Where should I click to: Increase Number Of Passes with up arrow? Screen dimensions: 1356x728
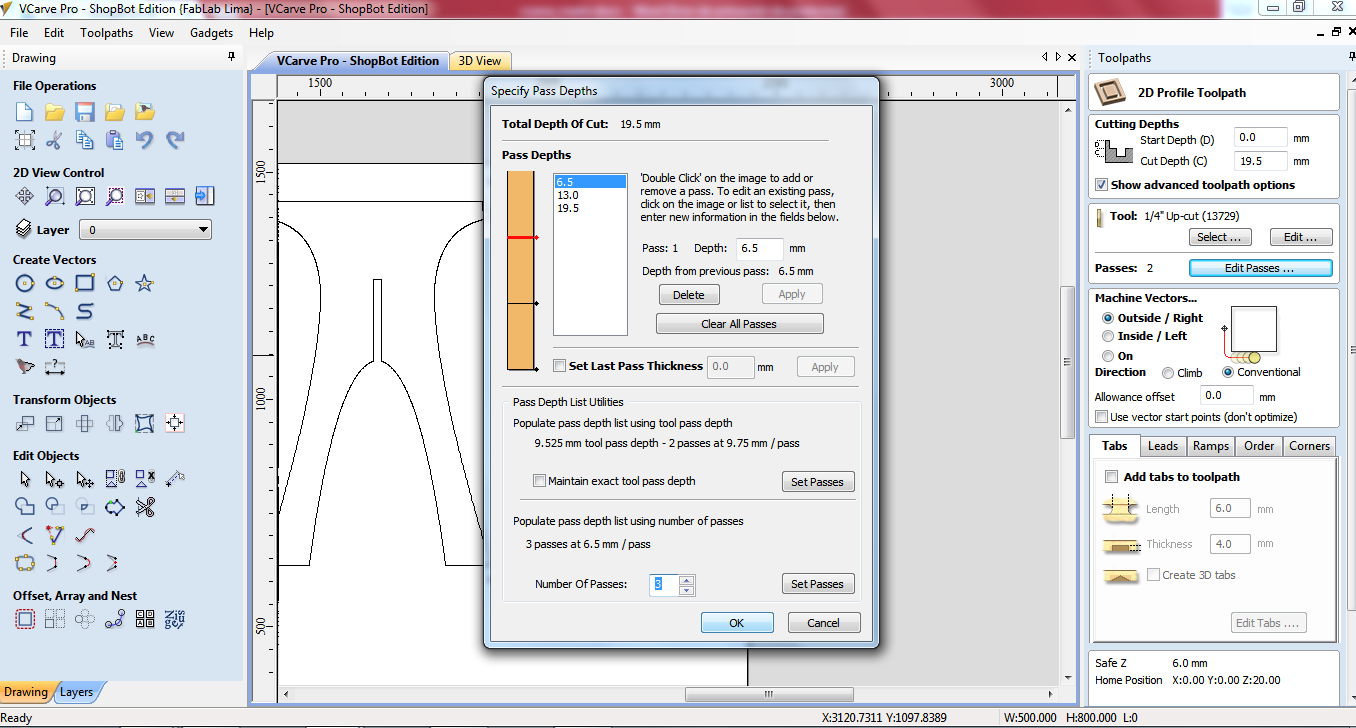click(x=686, y=580)
